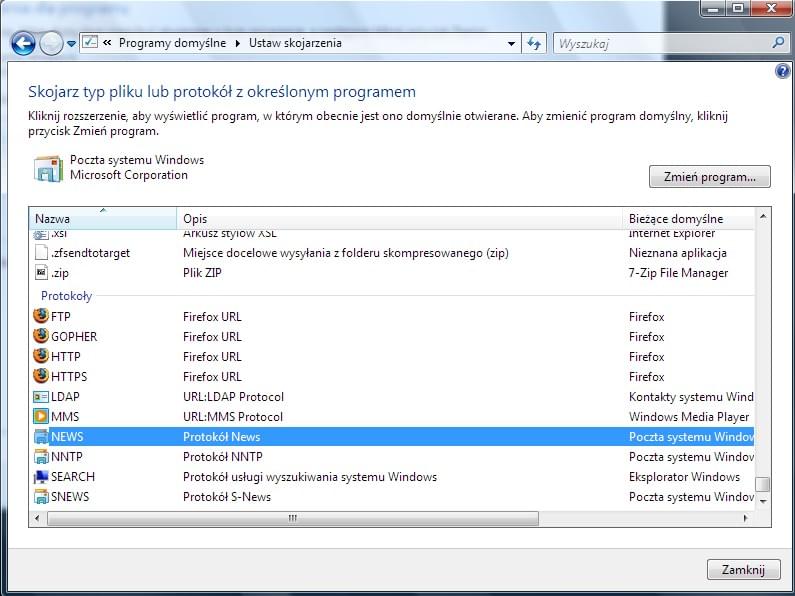Click 'URL:LDAP Protocol' description

tap(233, 397)
